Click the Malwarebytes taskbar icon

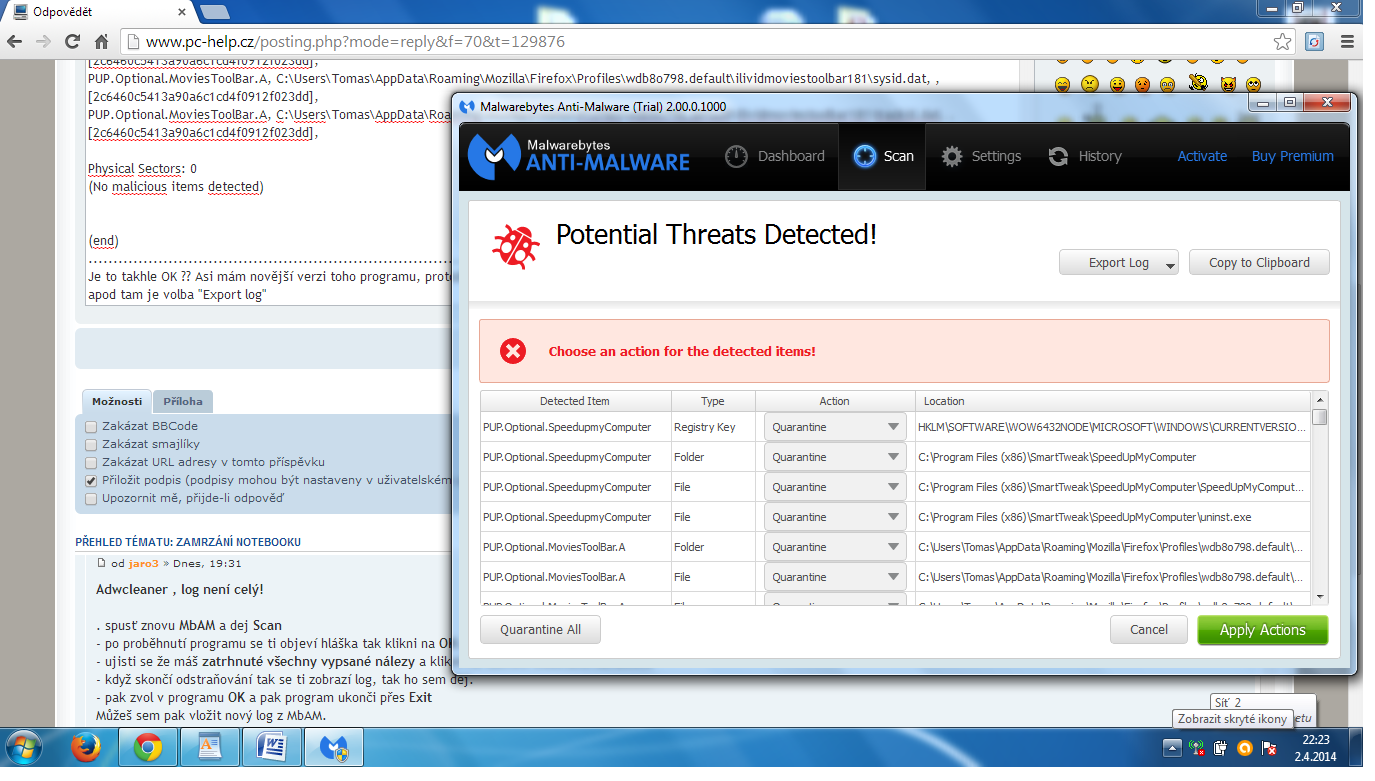click(x=333, y=747)
